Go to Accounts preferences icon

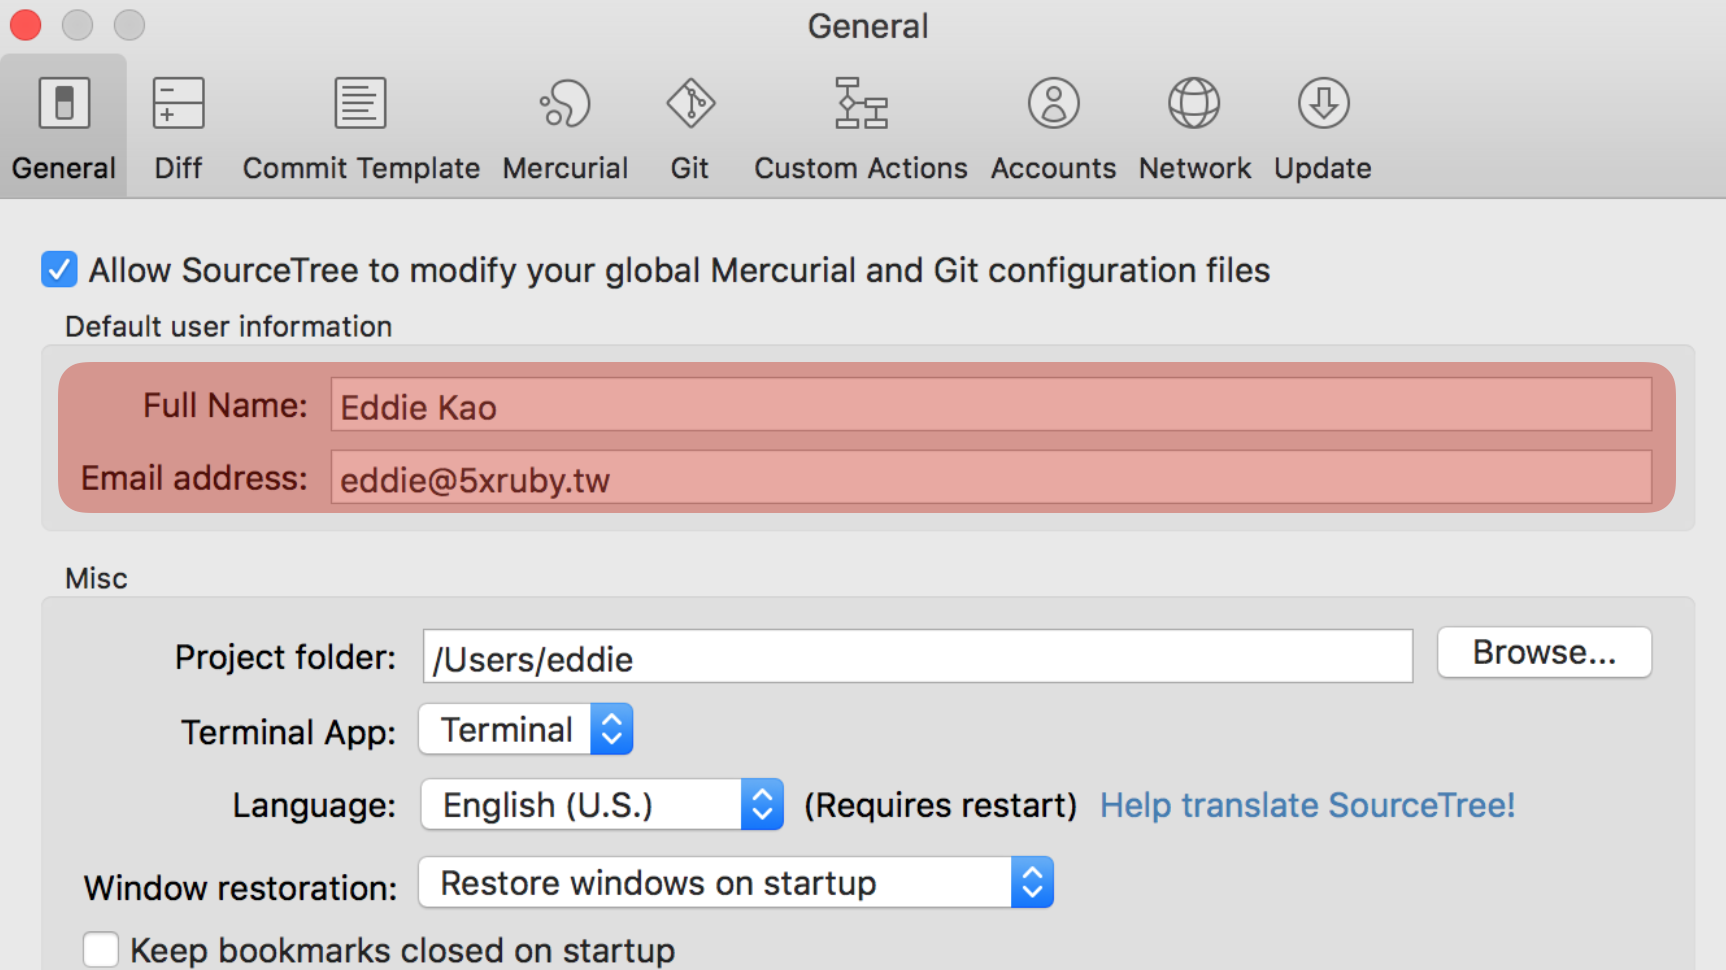click(1053, 104)
